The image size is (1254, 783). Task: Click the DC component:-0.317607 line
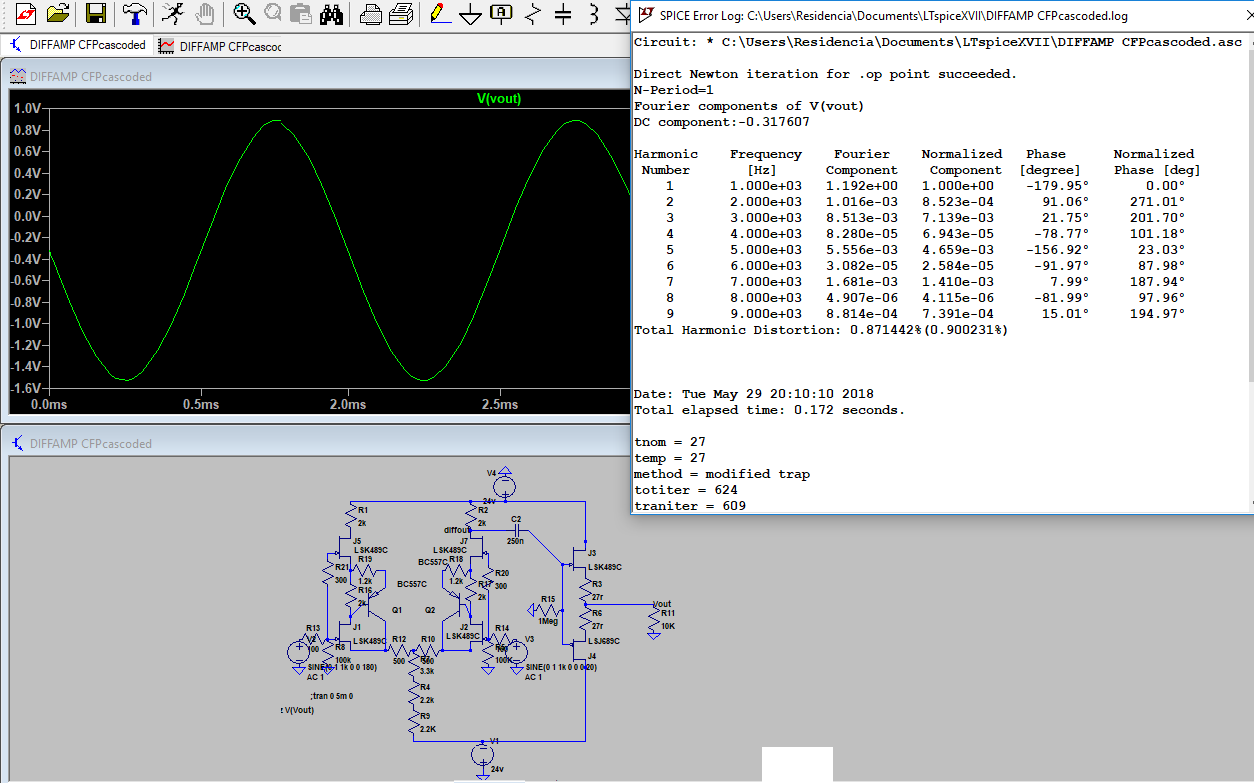(x=722, y=122)
